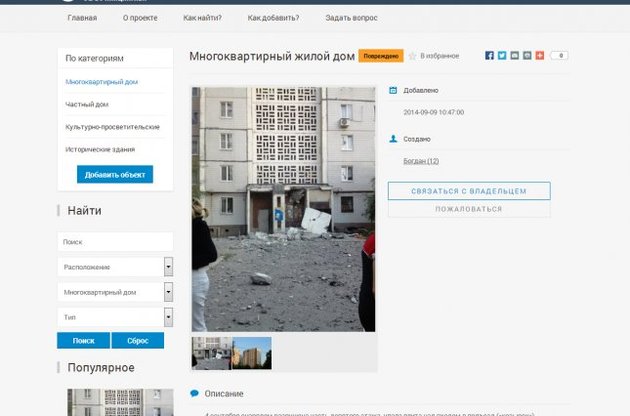This screenshot has height=416, width=630.
Task: Select the Многоквартирный дом category
Action: point(102,82)
